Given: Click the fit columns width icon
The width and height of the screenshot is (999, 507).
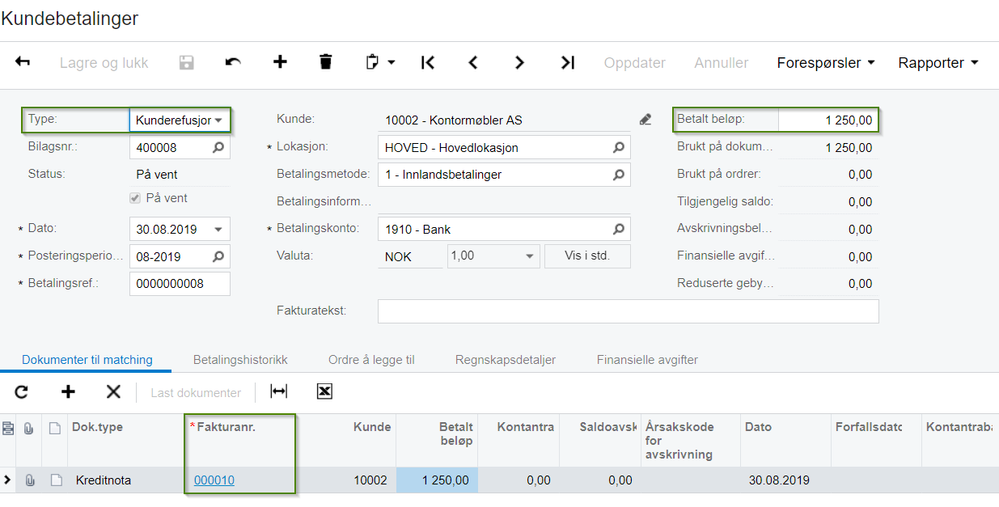Looking at the screenshot, I should (278, 392).
